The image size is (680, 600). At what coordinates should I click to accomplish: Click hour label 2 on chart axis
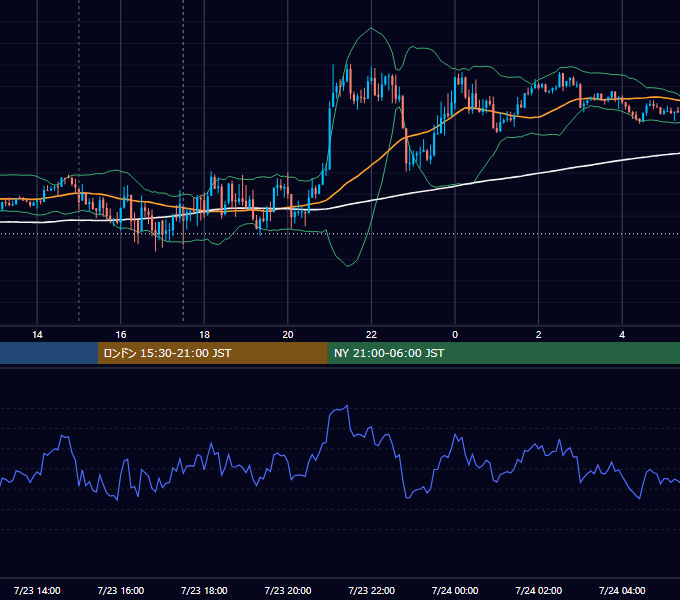point(539,335)
